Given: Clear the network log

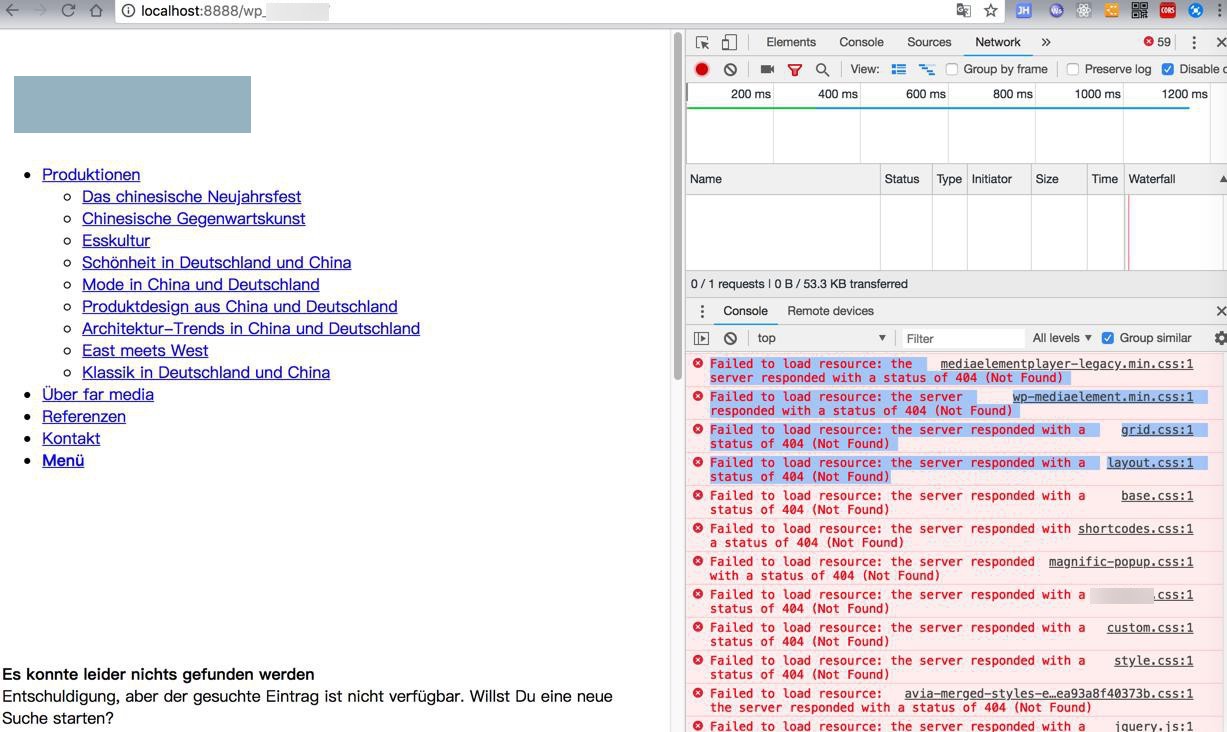Looking at the screenshot, I should click(730, 69).
